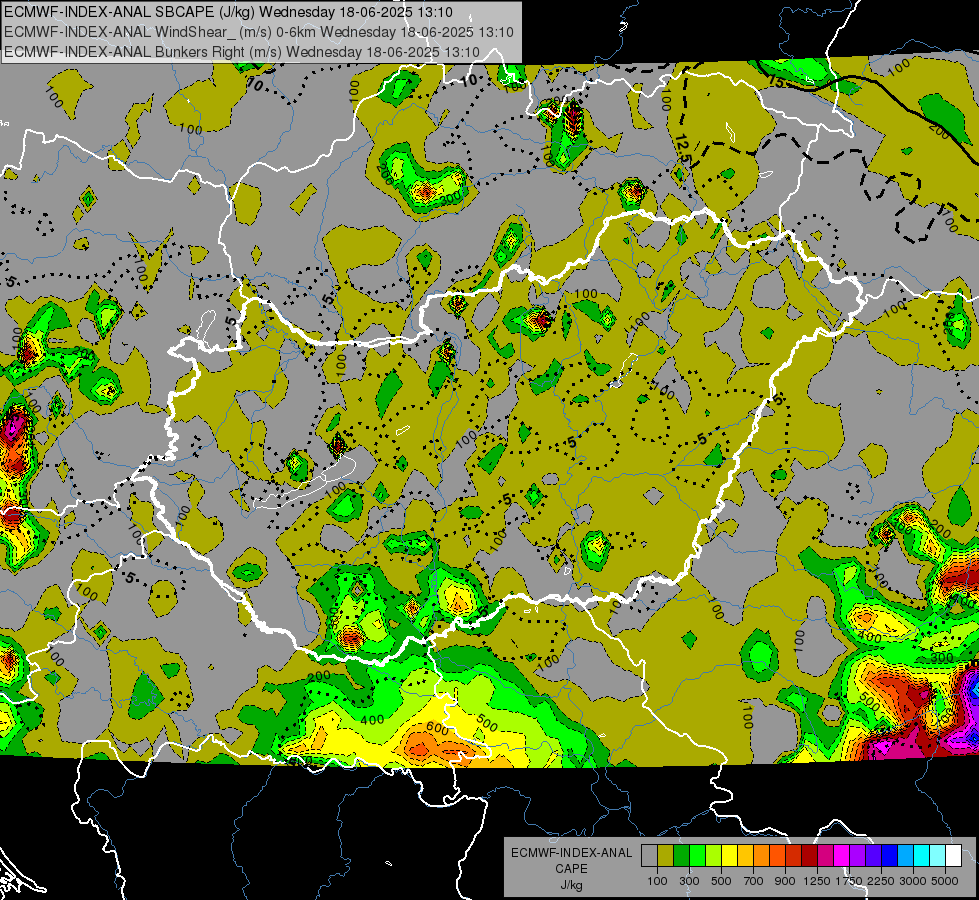Click the SBCAPE (J/kg) header line
Screen dimensions: 979x900
(229, 12)
